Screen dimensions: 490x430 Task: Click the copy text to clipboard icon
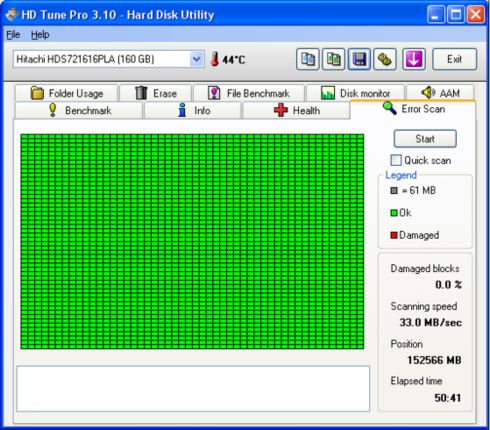coord(308,59)
